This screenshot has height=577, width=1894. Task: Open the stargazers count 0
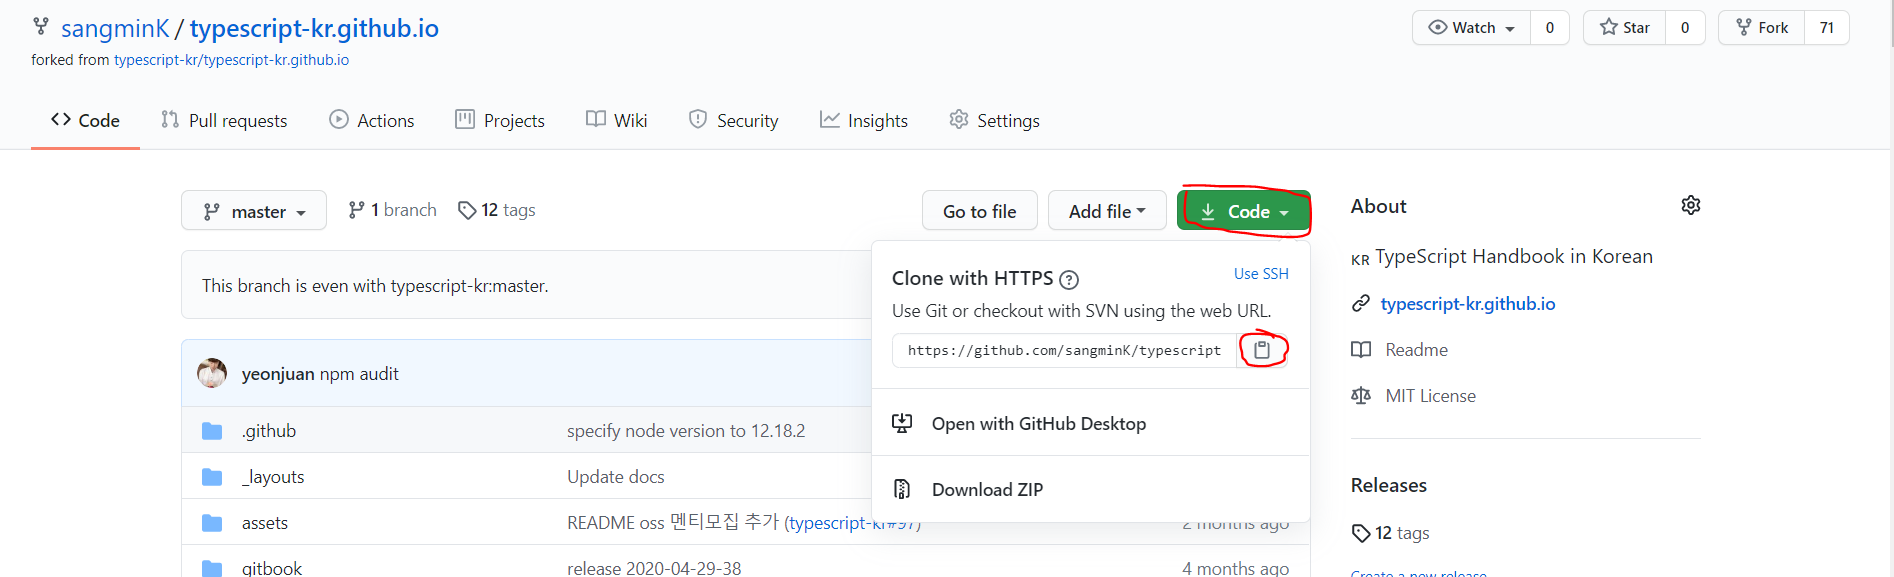point(1685,28)
